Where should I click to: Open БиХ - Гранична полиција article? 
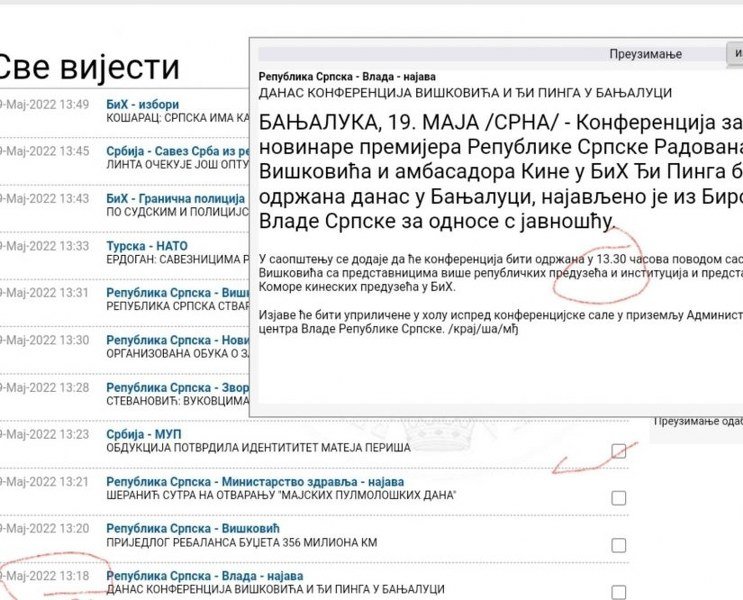click(x=176, y=199)
